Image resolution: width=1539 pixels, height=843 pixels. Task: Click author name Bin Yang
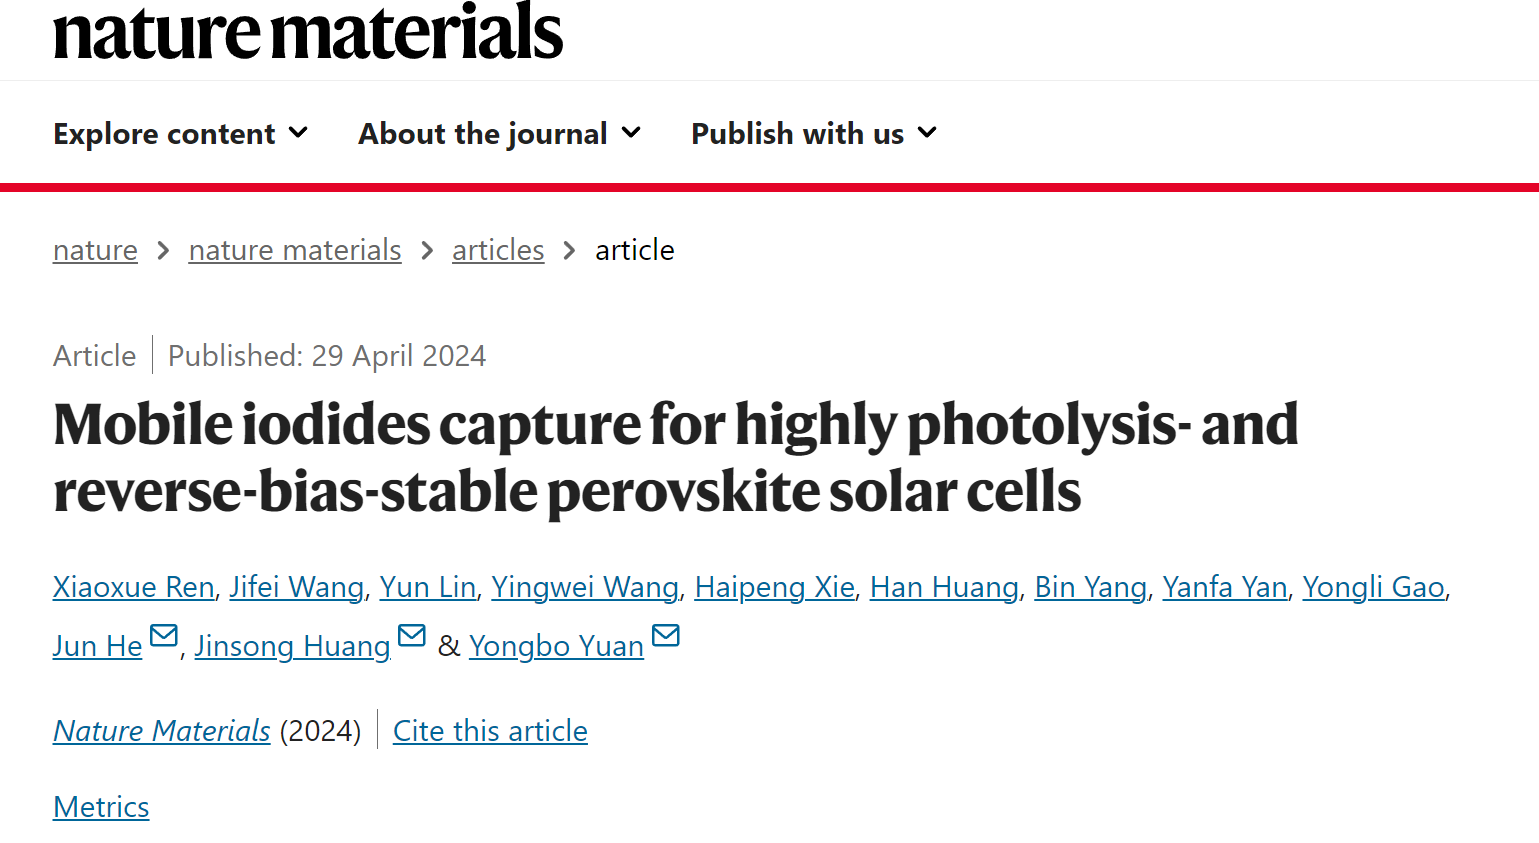pyautogui.click(x=1091, y=587)
